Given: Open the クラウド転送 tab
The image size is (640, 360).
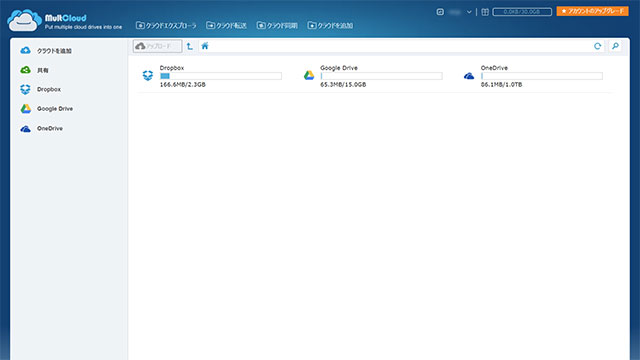Looking at the screenshot, I should 227,25.
